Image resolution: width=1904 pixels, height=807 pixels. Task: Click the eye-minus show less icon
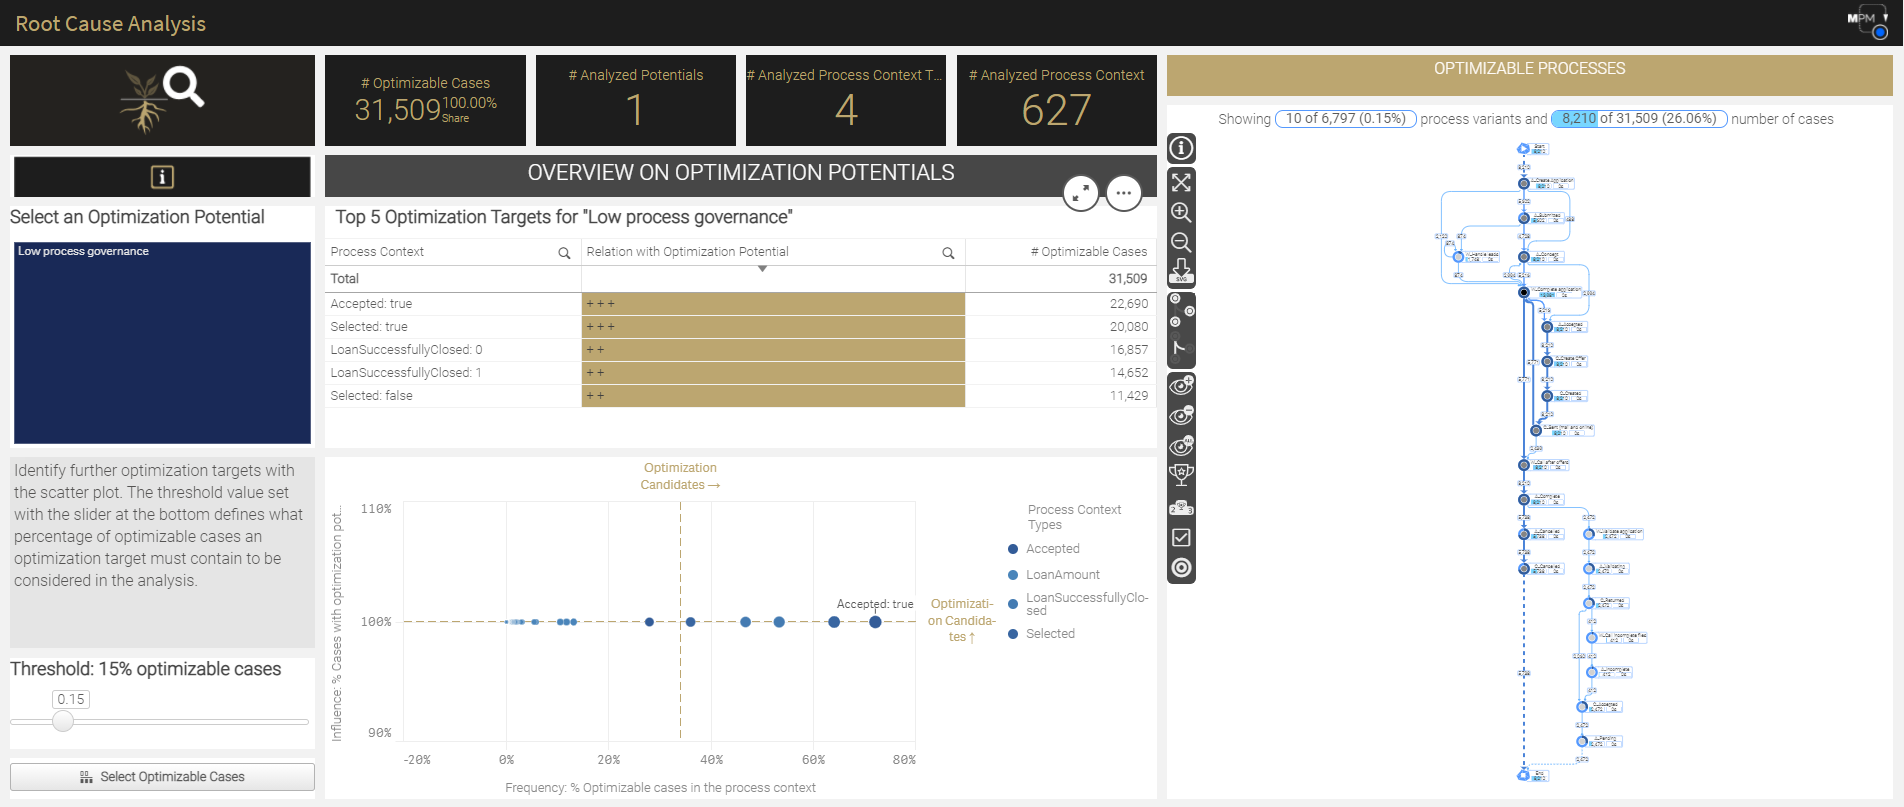(x=1181, y=415)
